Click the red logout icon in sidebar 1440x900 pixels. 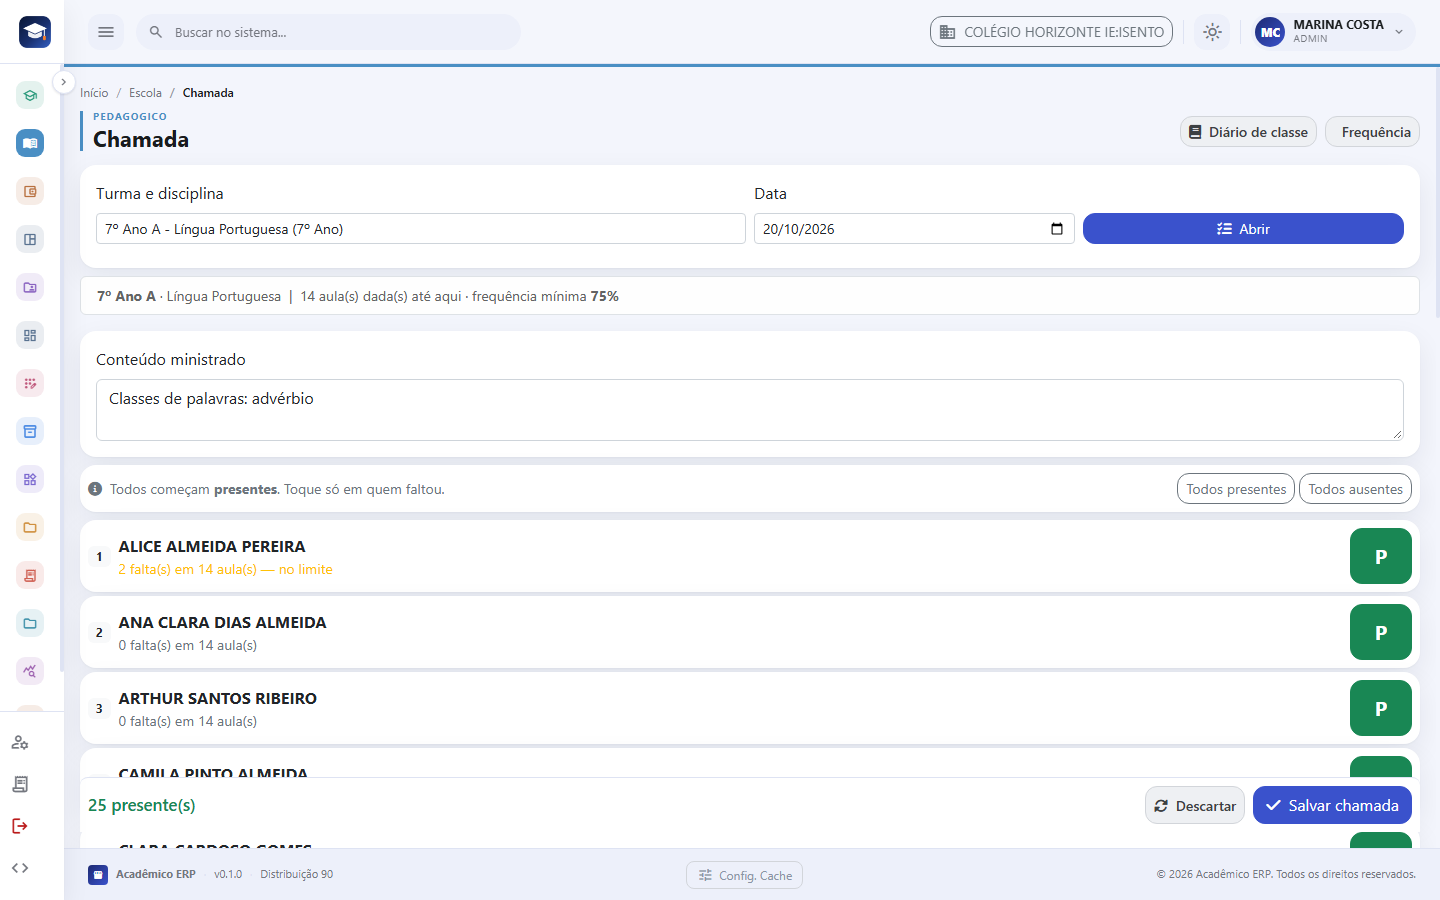tap(20, 826)
